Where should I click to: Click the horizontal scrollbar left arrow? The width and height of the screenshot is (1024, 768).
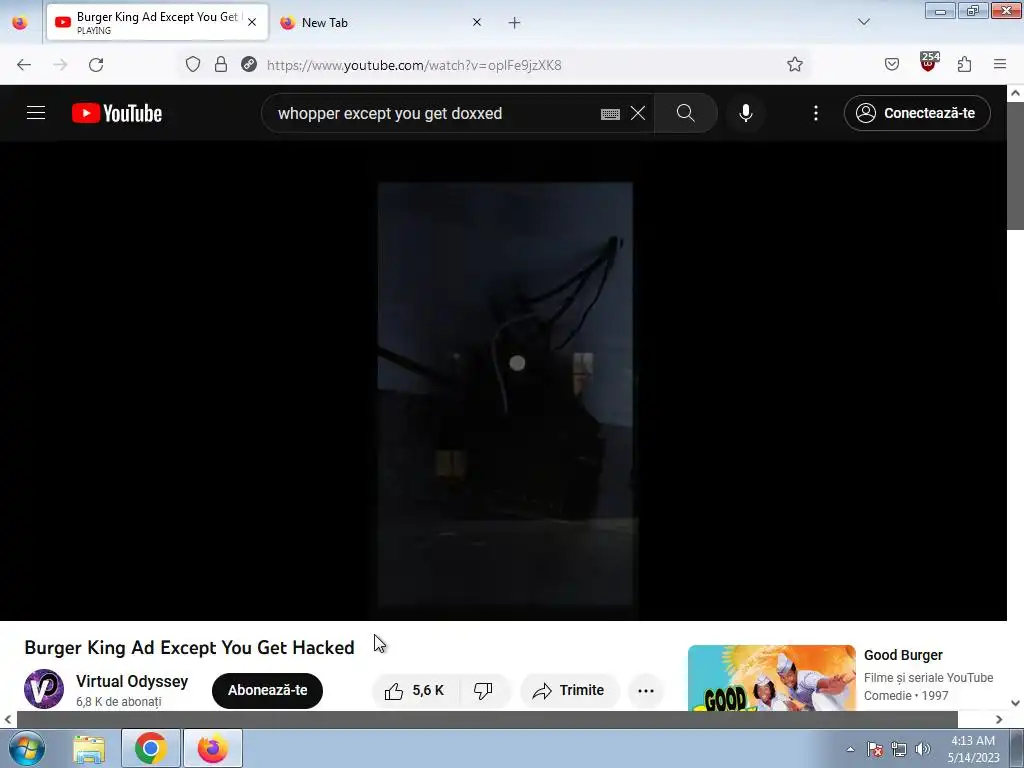(8, 719)
